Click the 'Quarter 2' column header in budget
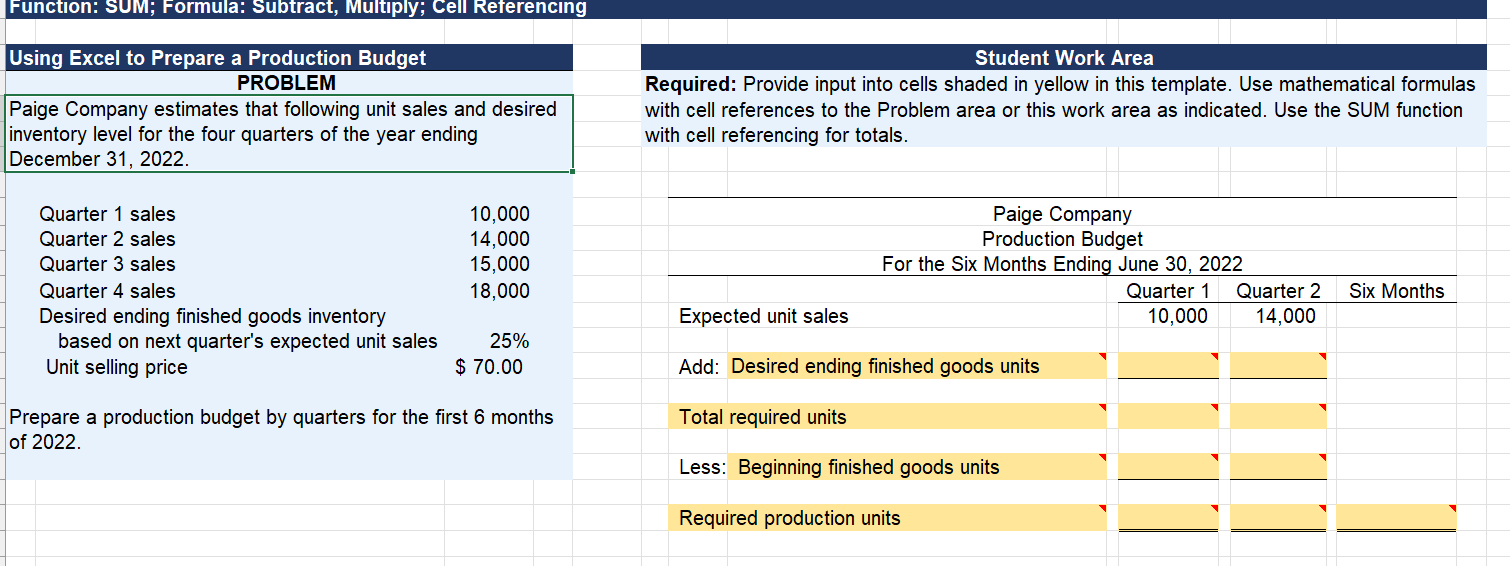The width and height of the screenshot is (1510, 566). point(1278,291)
